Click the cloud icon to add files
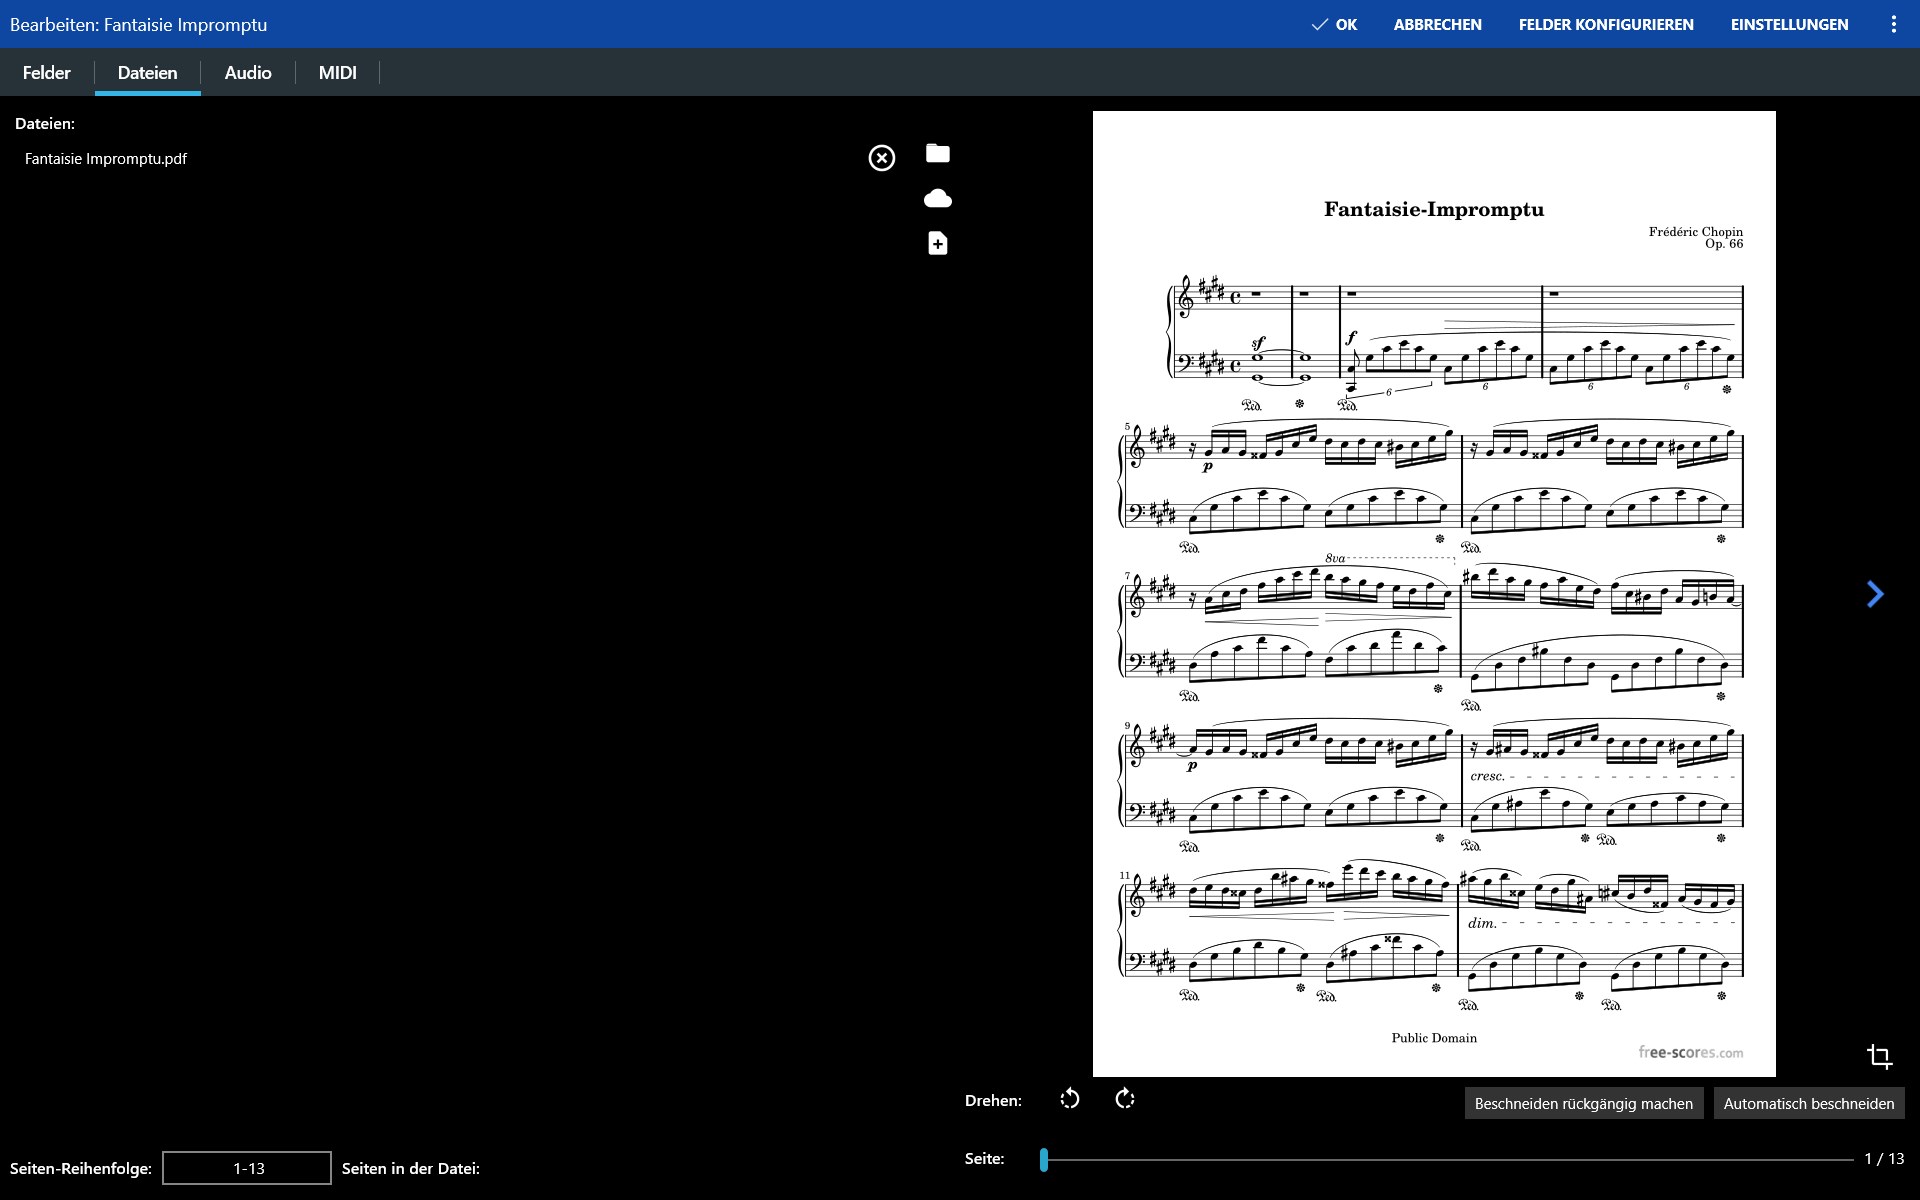This screenshot has width=1920, height=1200. click(x=937, y=199)
